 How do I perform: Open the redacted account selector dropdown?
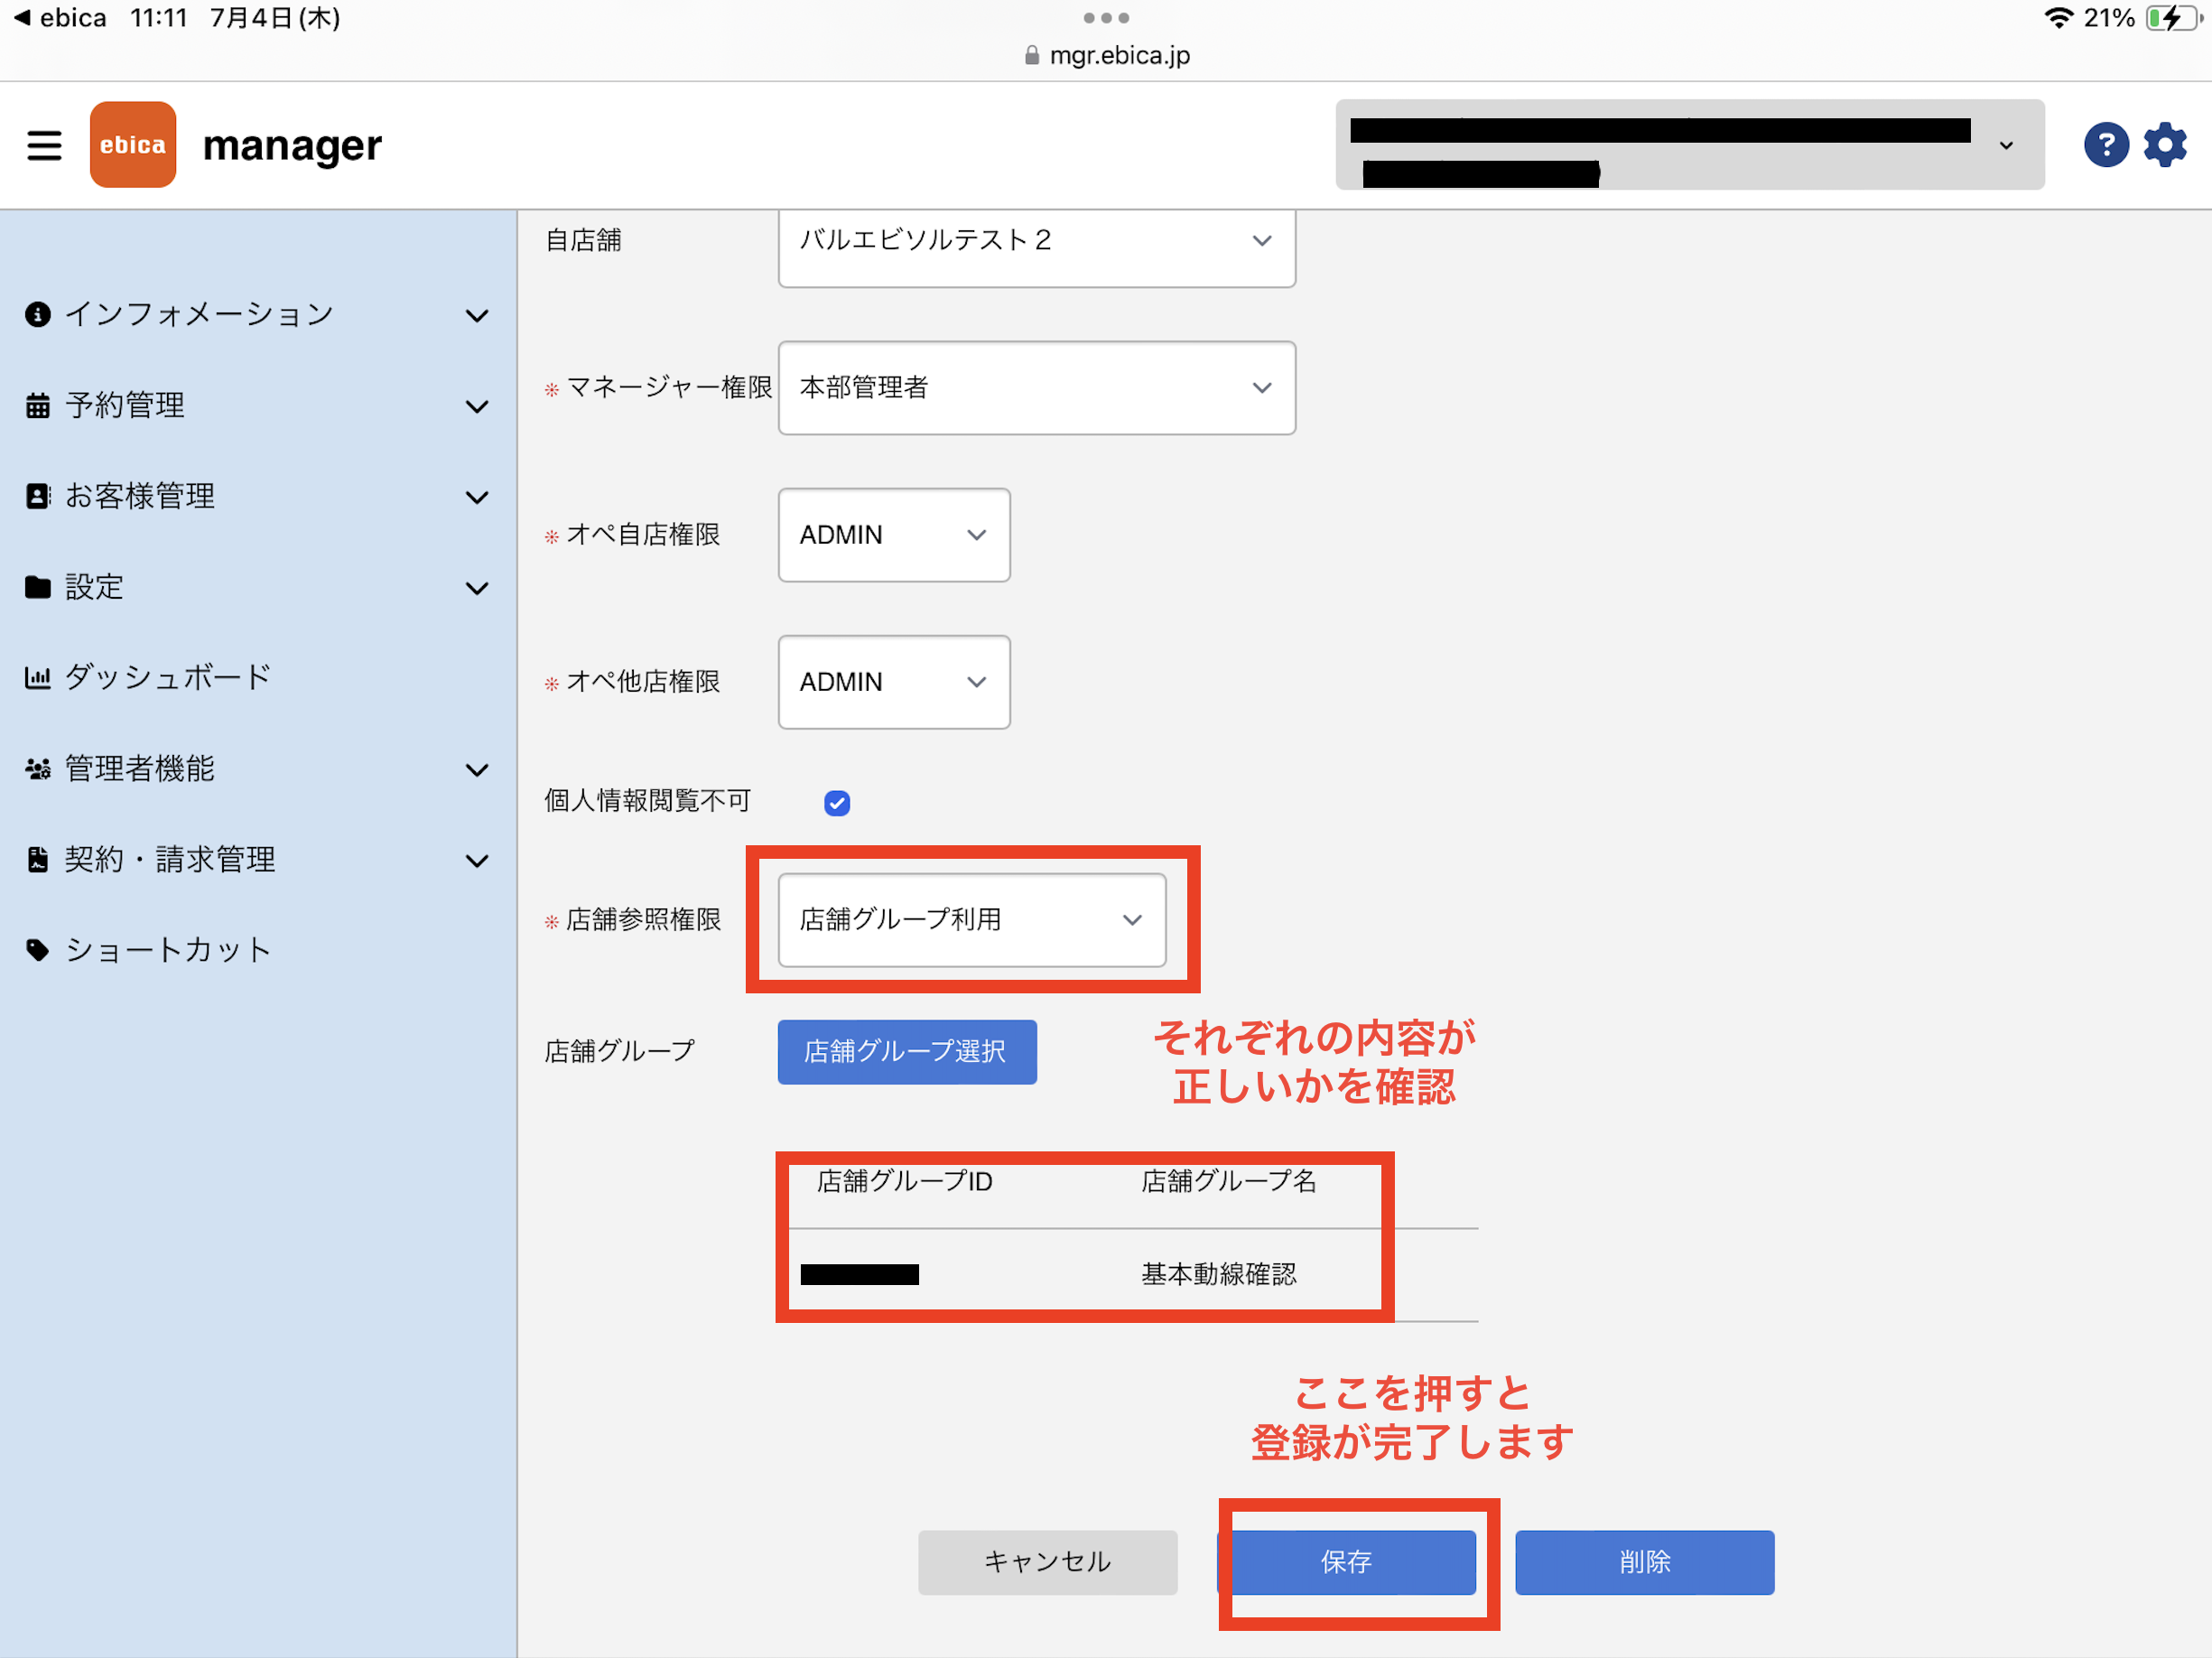[x=1690, y=145]
